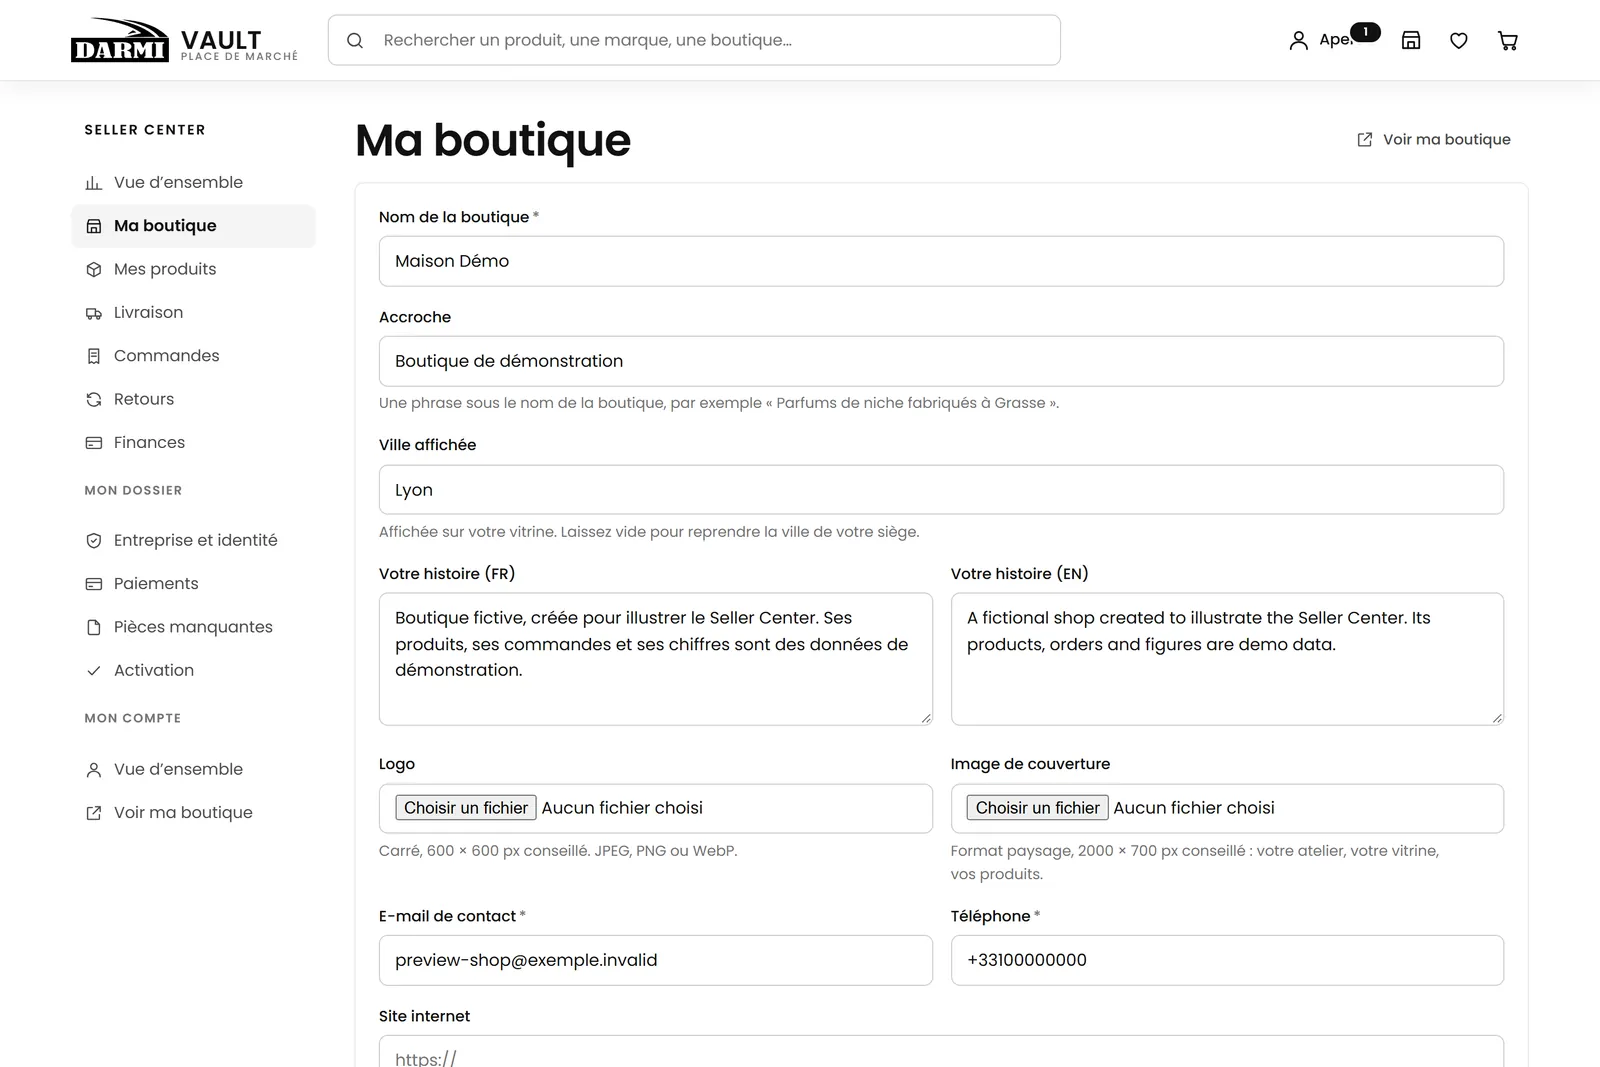This screenshot has height=1067, width=1600.
Task: Open Finances in sidebar
Action: 193,442
